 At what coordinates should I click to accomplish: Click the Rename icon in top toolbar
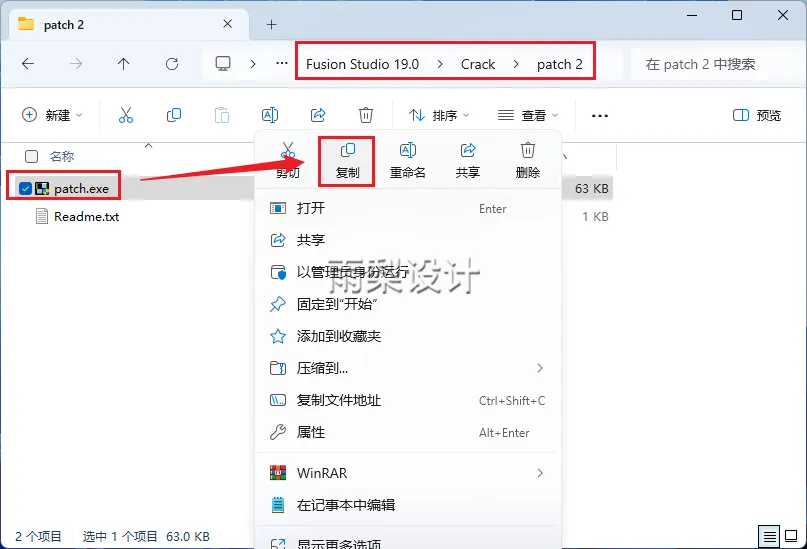click(x=270, y=115)
